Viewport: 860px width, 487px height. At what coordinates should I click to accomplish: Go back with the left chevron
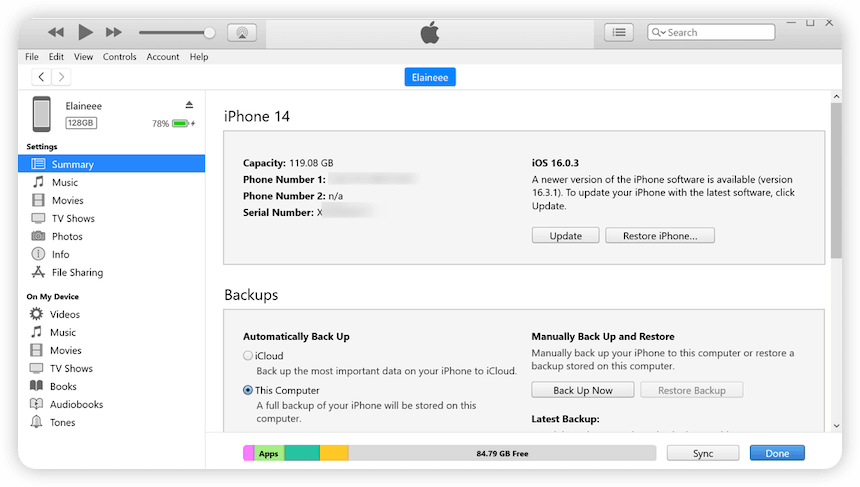coord(41,77)
